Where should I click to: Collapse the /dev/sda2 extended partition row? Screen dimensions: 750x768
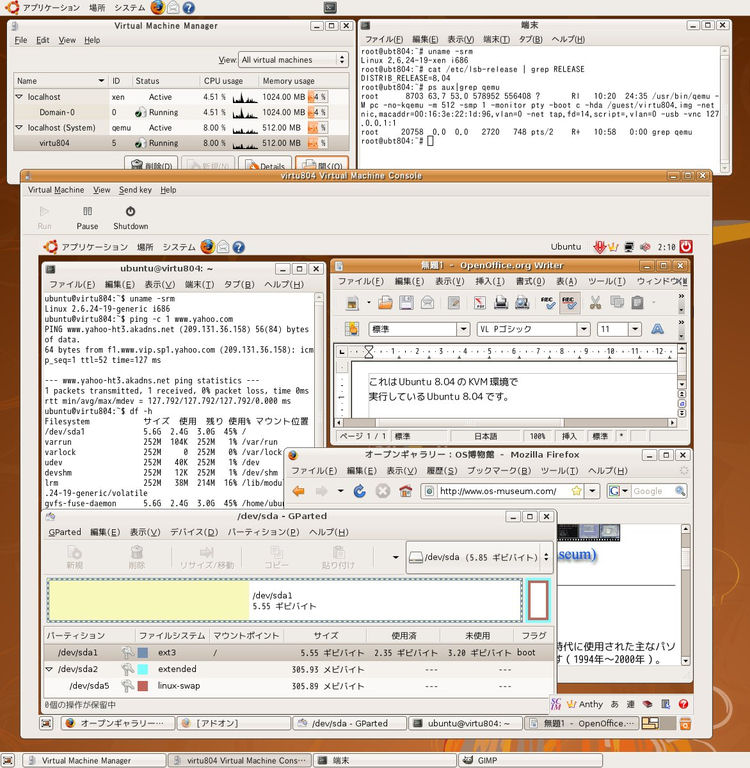tap(49, 669)
